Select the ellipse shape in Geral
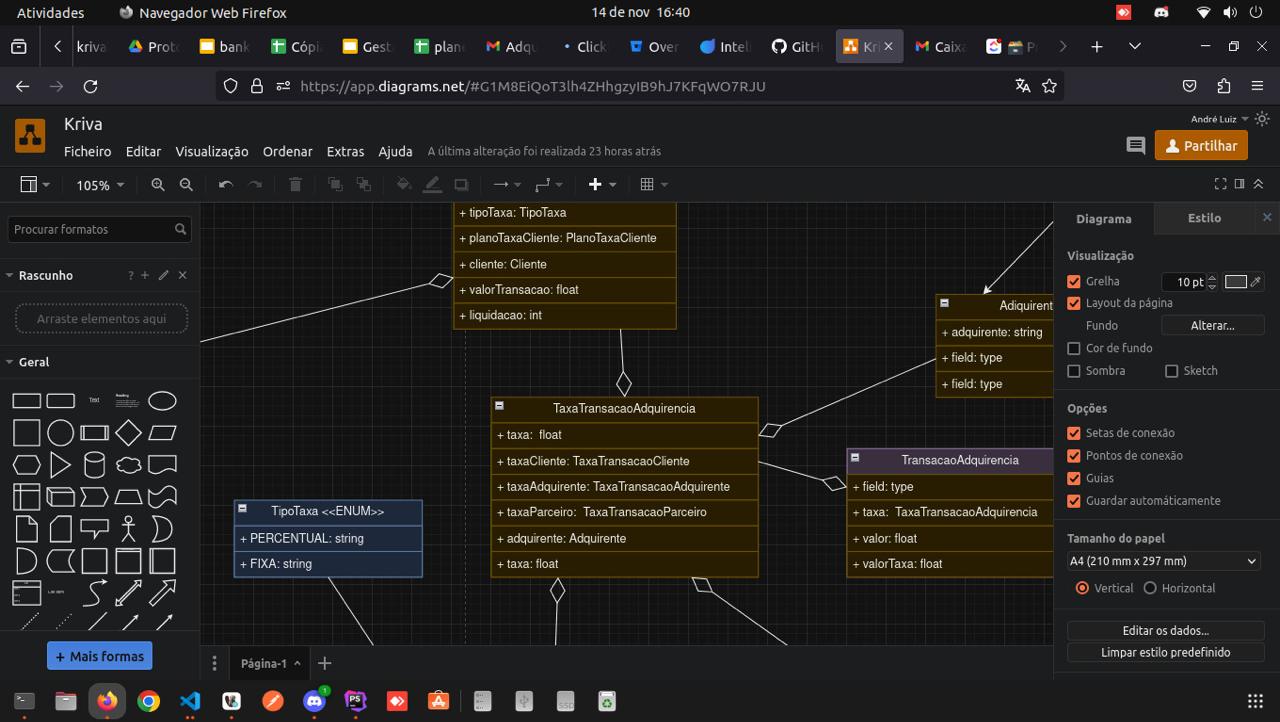Image resolution: width=1280 pixels, height=722 pixels. click(162, 401)
